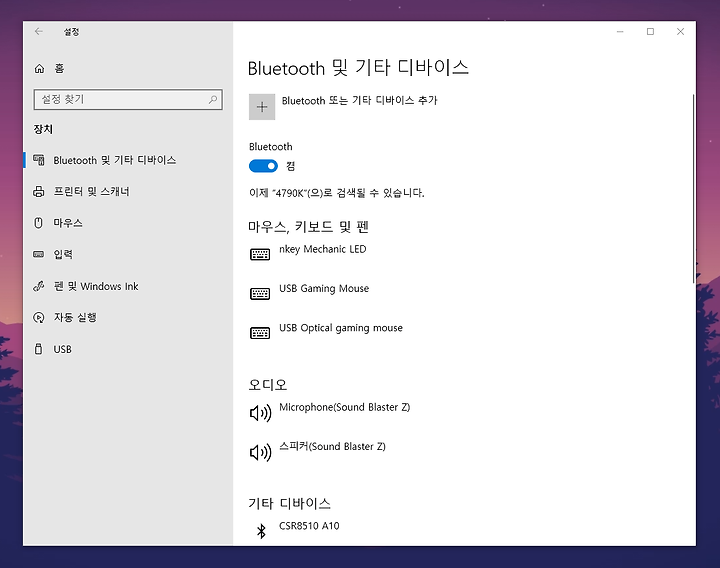Screen dimensions: 720x568
Task: Click speaker icon of 스피커(Sound Blaster Z)
Action: click(x=260, y=453)
